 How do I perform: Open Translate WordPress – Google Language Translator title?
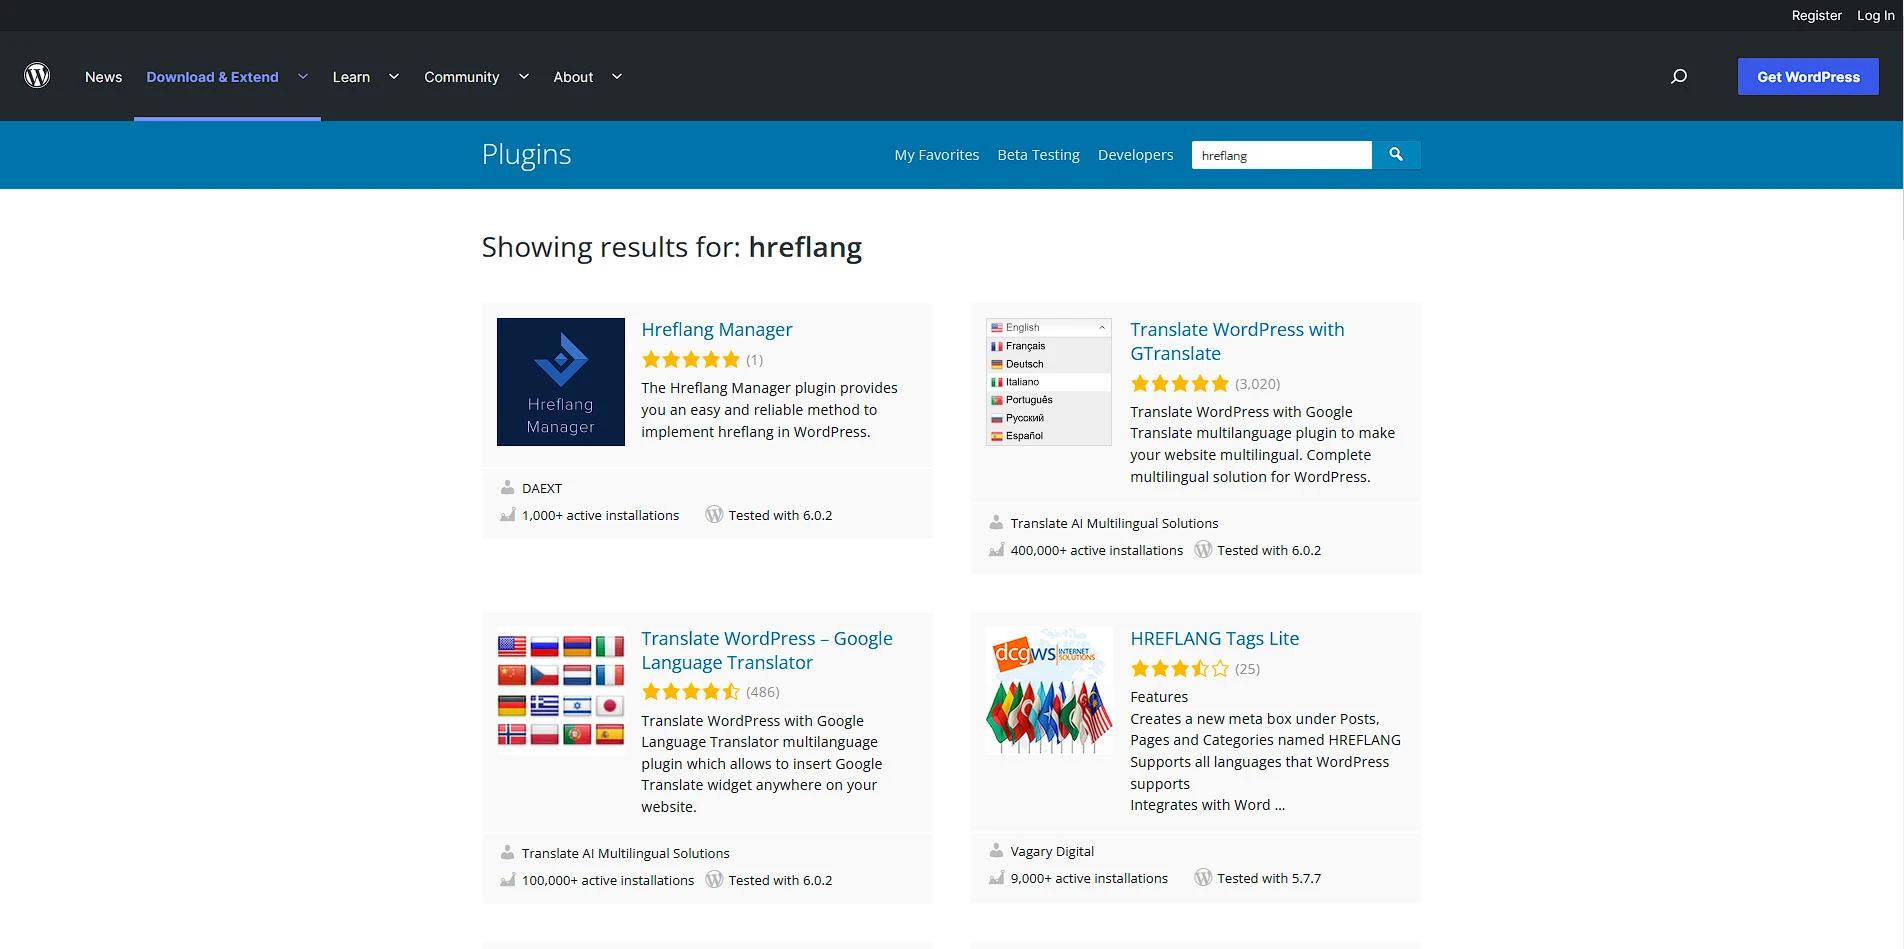click(767, 651)
